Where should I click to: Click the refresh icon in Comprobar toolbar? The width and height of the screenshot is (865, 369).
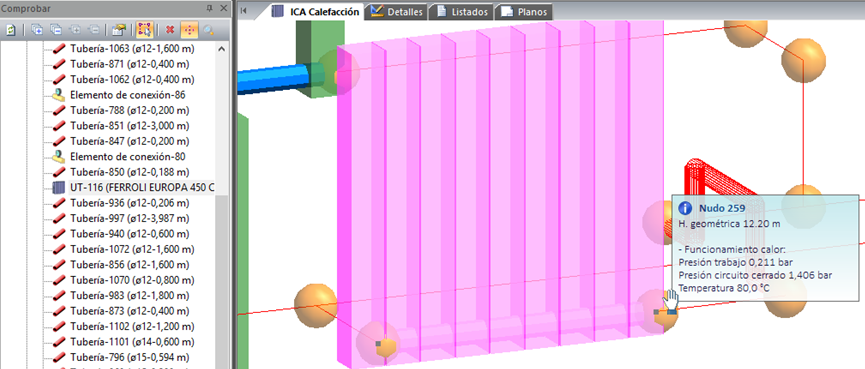click(11, 30)
